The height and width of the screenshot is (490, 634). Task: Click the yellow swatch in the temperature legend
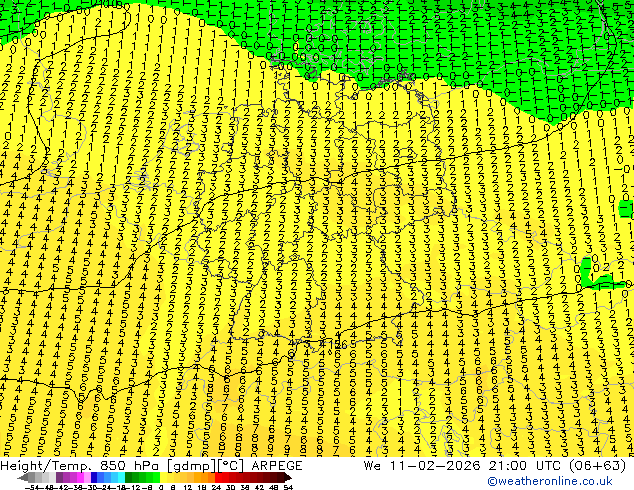point(164,477)
